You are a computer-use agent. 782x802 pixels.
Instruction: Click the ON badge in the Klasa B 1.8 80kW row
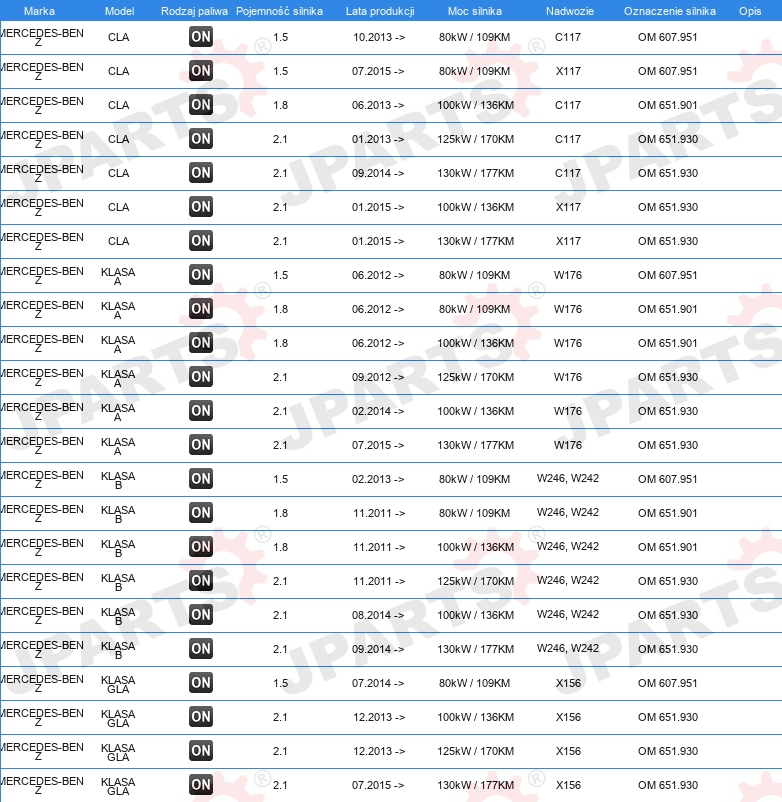pos(200,513)
